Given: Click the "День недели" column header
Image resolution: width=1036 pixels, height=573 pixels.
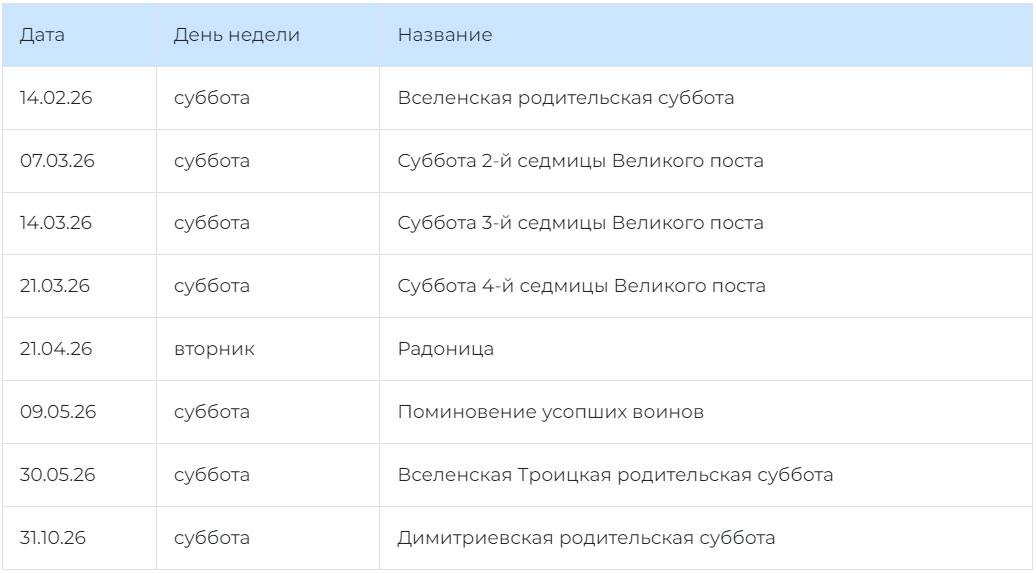Looking at the screenshot, I should 236,35.
